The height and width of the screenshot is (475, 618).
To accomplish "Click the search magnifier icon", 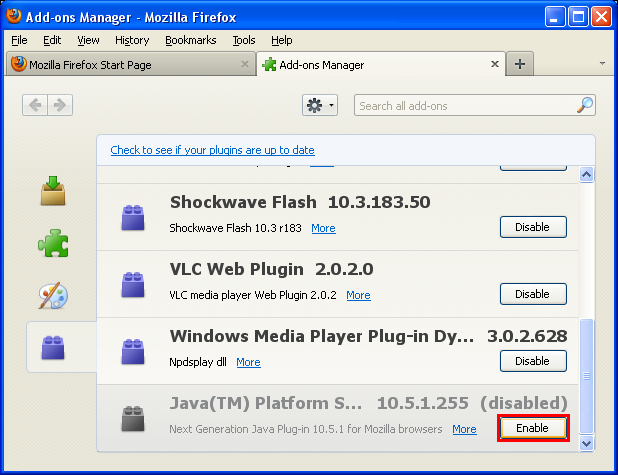I will [585, 105].
